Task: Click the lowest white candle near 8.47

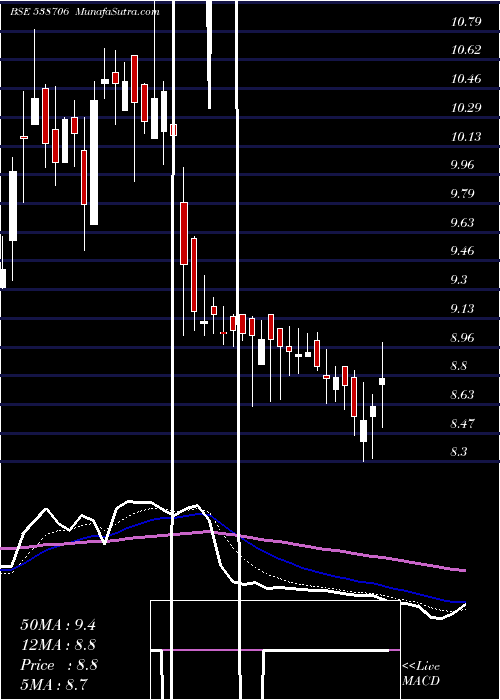Action: coord(363,431)
